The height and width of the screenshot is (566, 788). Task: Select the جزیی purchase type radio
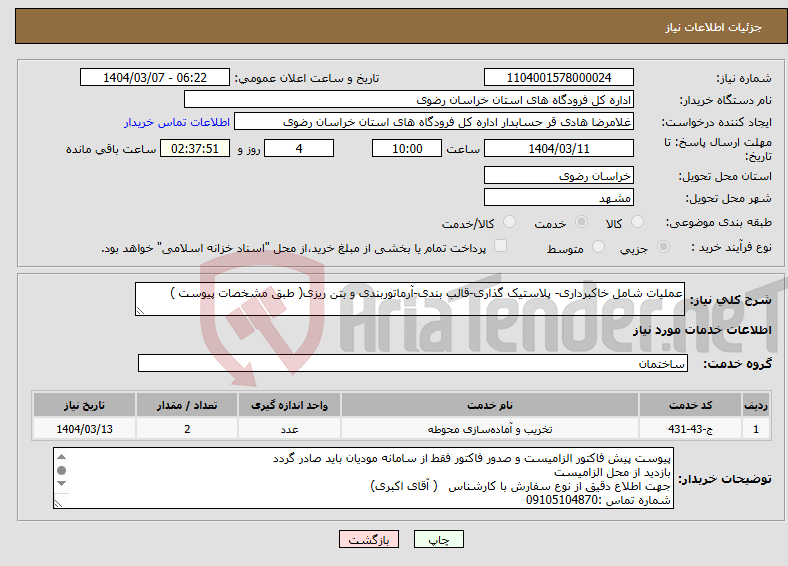[663, 247]
